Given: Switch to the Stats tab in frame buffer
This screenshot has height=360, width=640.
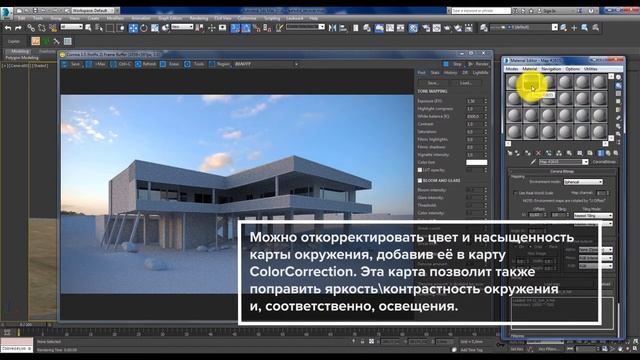Looking at the screenshot, I should [435, 73].
